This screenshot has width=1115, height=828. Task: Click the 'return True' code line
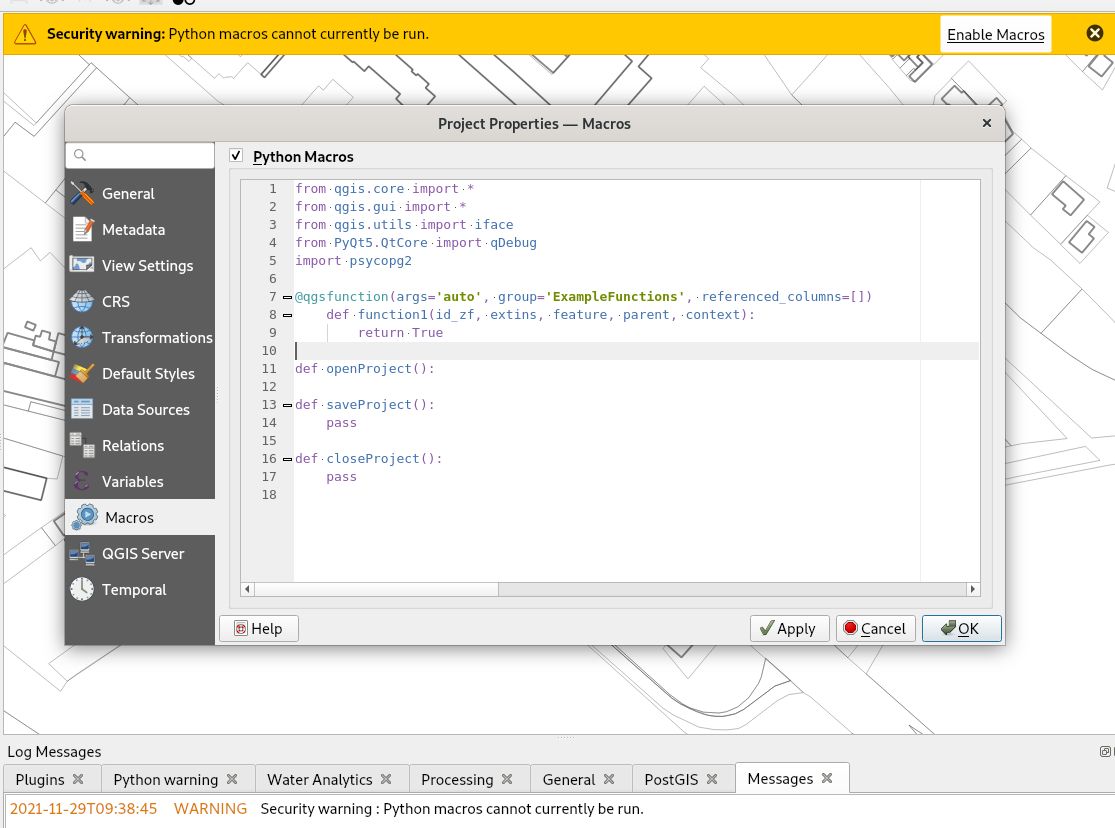[400, 332]
